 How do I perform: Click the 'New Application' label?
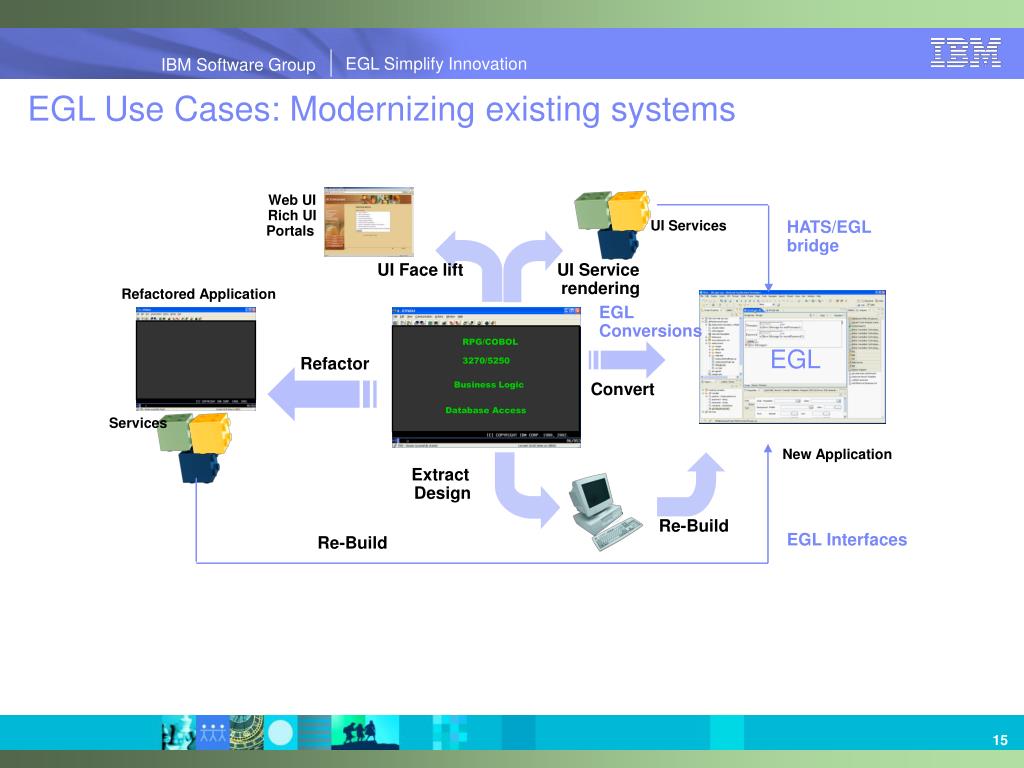837,454
